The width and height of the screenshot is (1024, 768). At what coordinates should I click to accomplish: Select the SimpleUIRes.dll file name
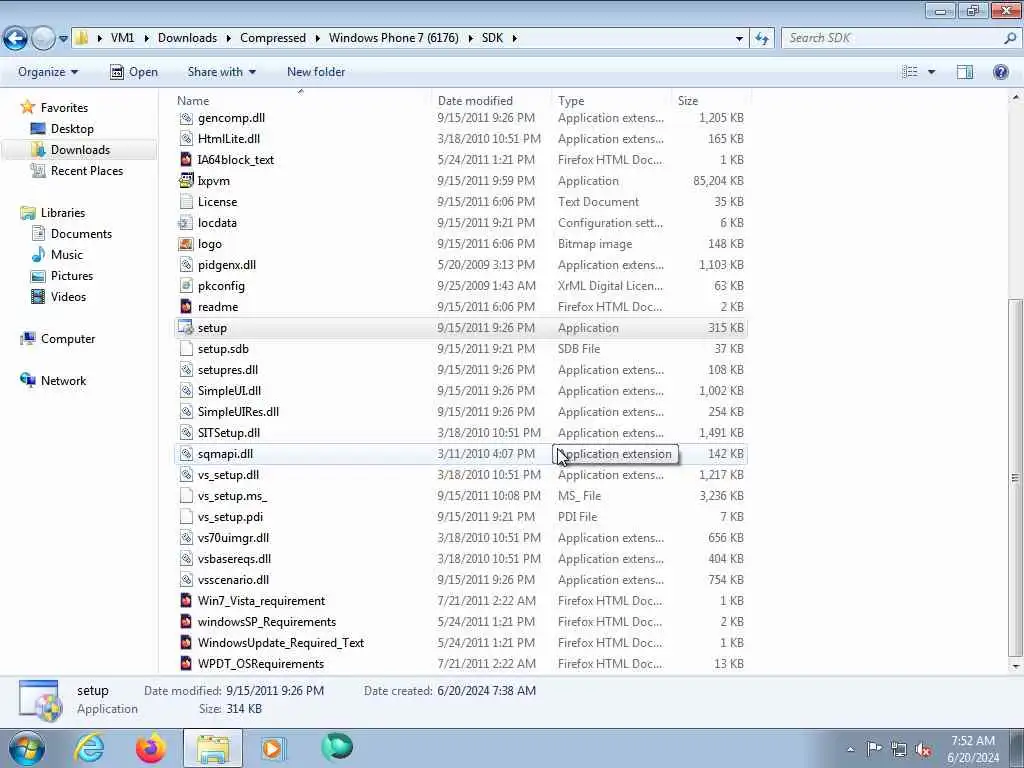238,412
